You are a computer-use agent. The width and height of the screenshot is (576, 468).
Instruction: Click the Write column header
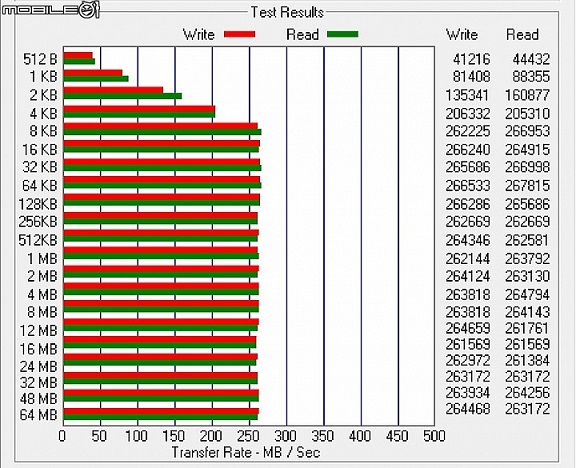click(462, 35)
